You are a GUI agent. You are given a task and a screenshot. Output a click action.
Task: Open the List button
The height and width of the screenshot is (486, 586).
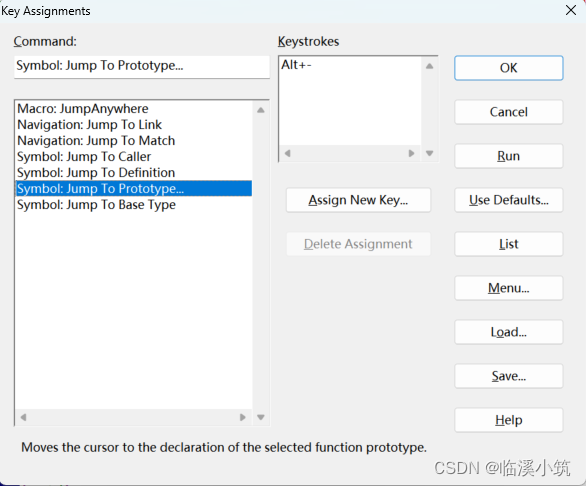pyautogui.click(x=508, y=244)
